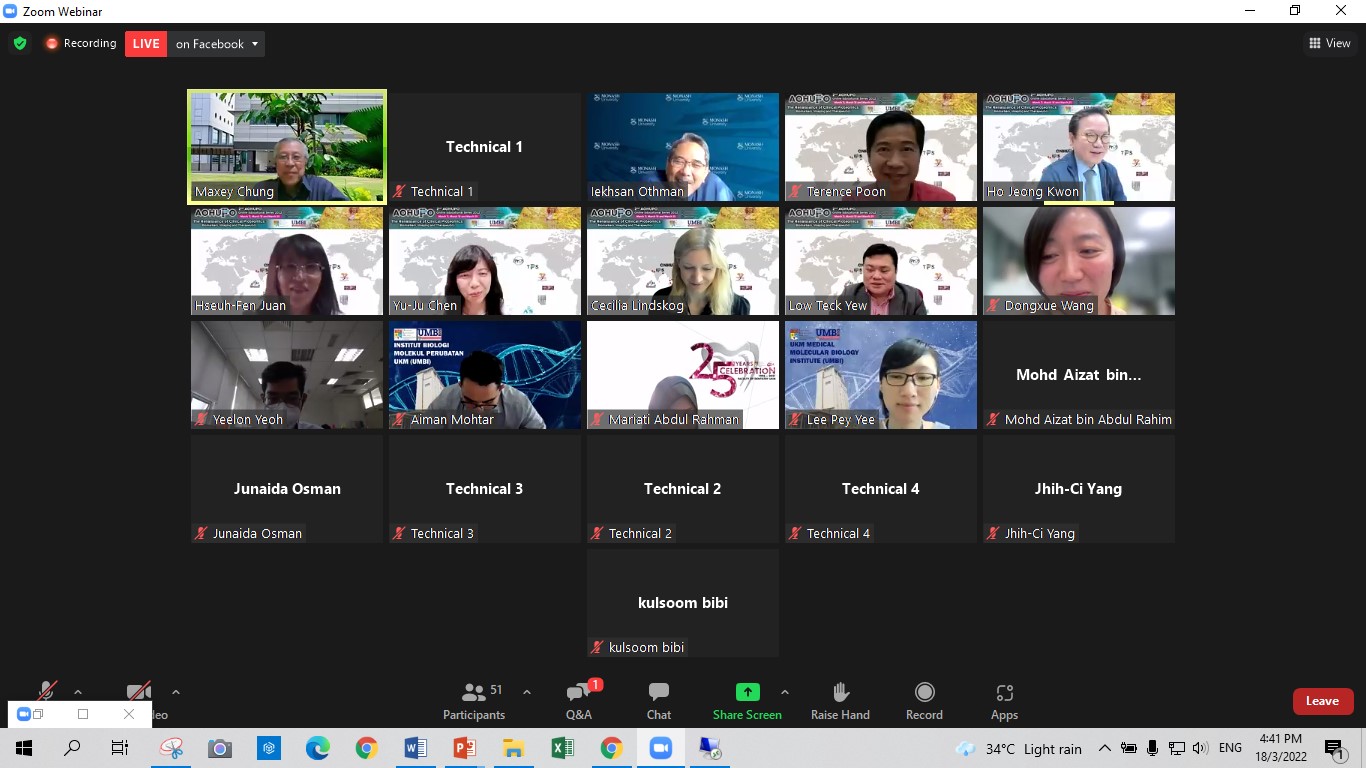Toggle the video camera on

139,692
